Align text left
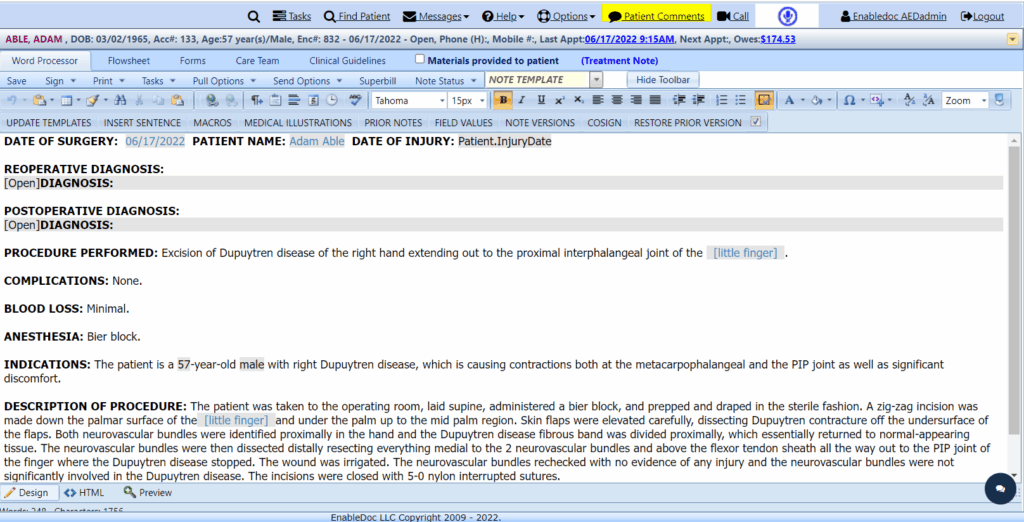 [598, 101]
